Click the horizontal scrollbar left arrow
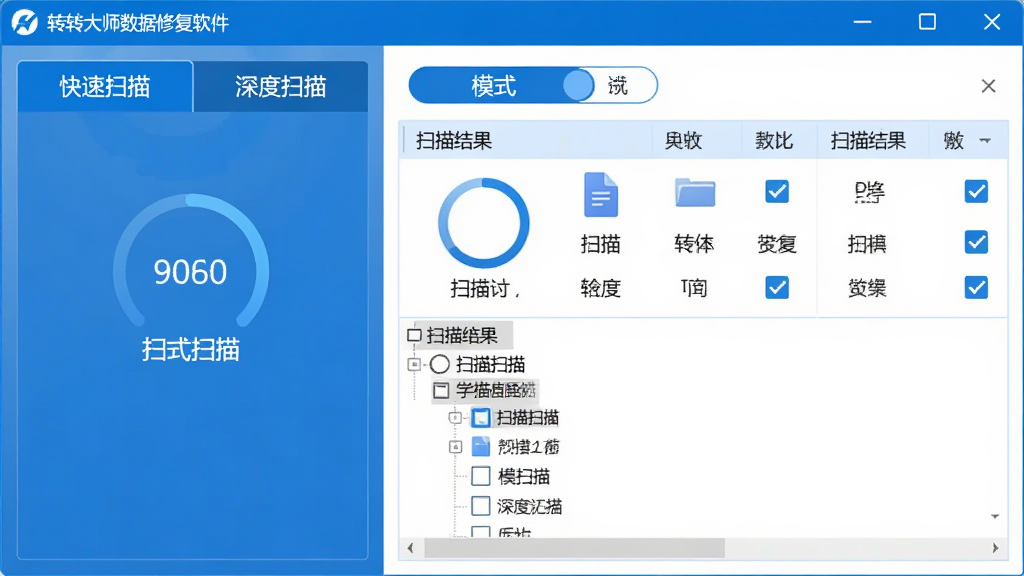Image resolution: width=1024 pixels, height=576 pixels. coord(410,548)
